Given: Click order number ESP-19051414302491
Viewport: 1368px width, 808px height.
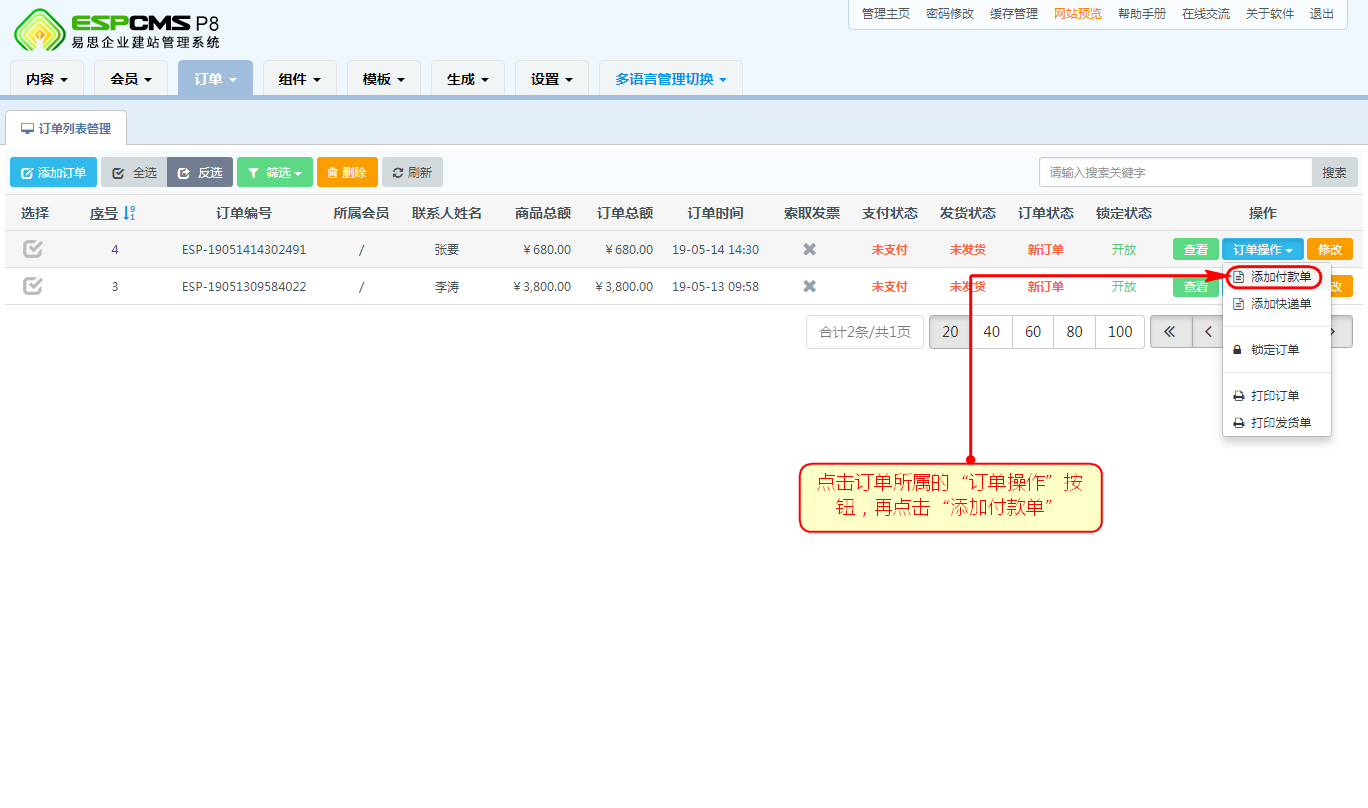Looking at the screenshot, I should [x=244, y=249].
